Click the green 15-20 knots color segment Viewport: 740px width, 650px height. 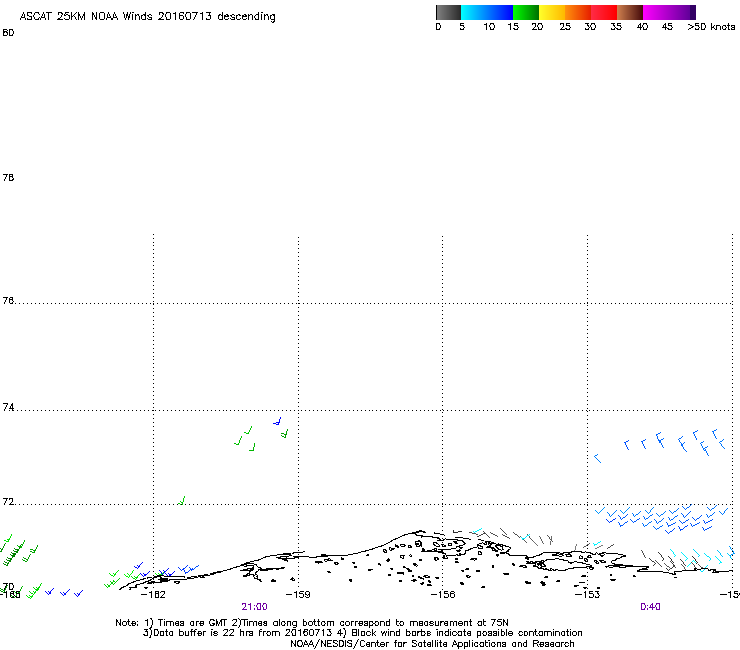click(x=526, y=12)
